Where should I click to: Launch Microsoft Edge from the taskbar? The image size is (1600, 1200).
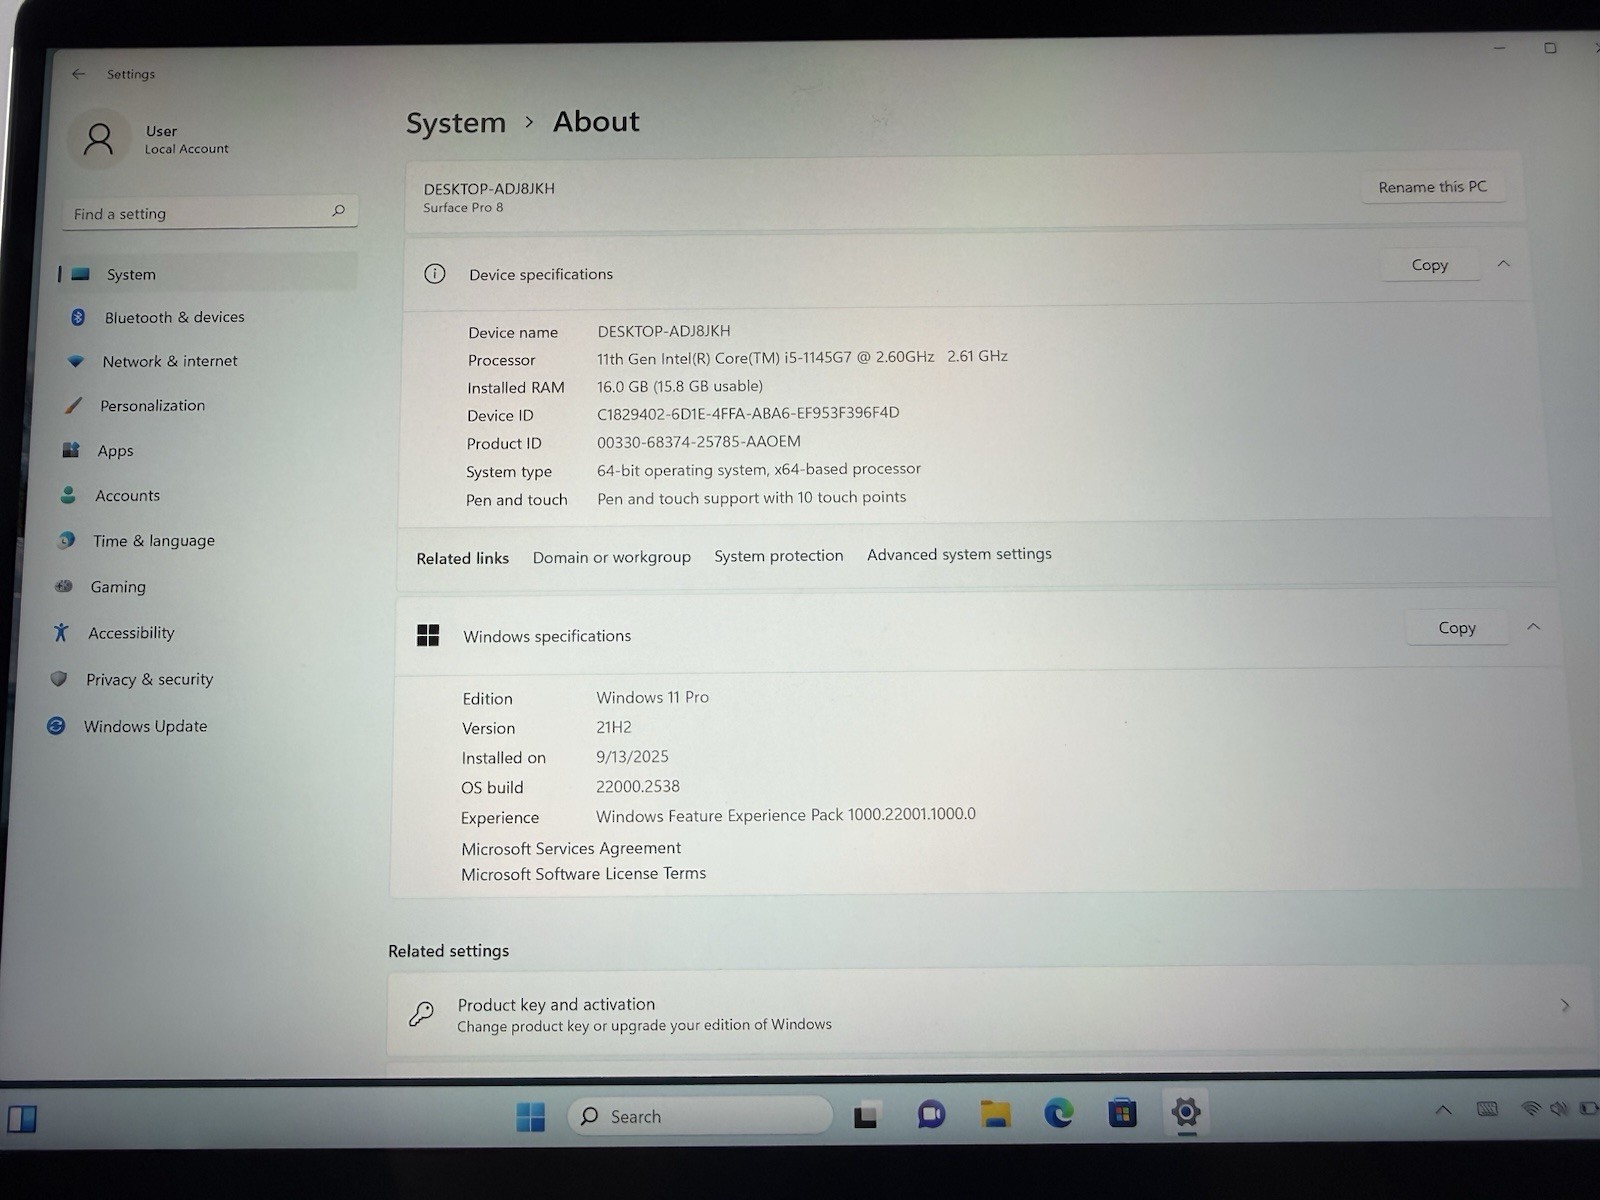coord(1059,1112)
